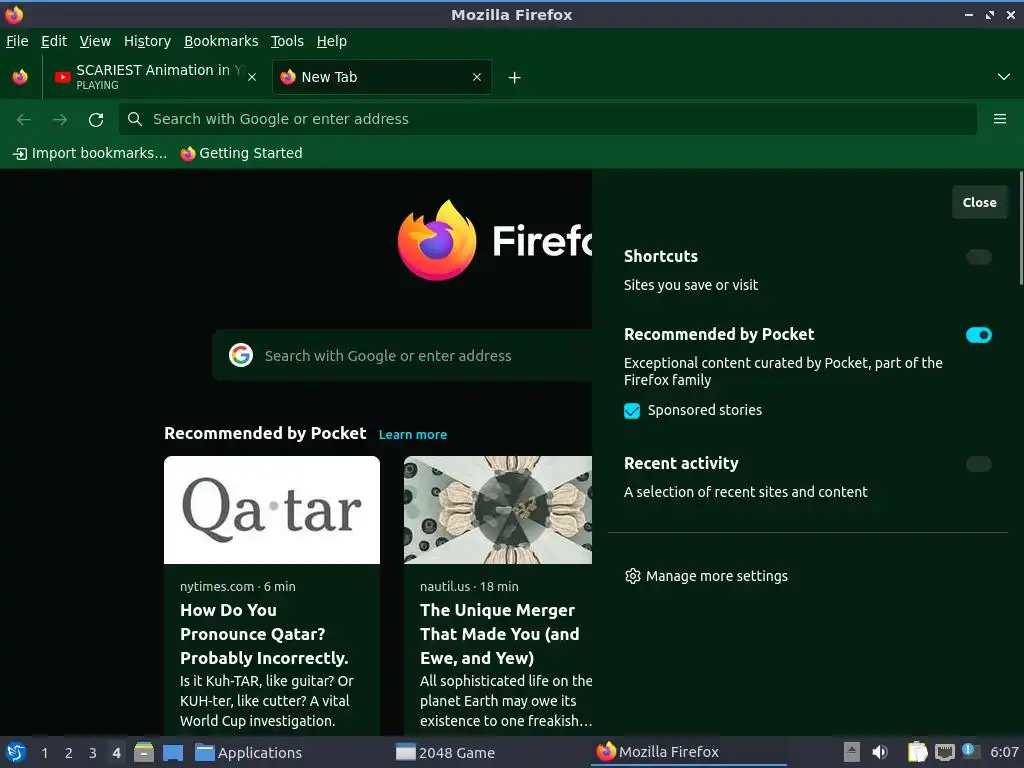
Task: Open the Edit menu
Action: pyautogui.click(x=54, y=41)
